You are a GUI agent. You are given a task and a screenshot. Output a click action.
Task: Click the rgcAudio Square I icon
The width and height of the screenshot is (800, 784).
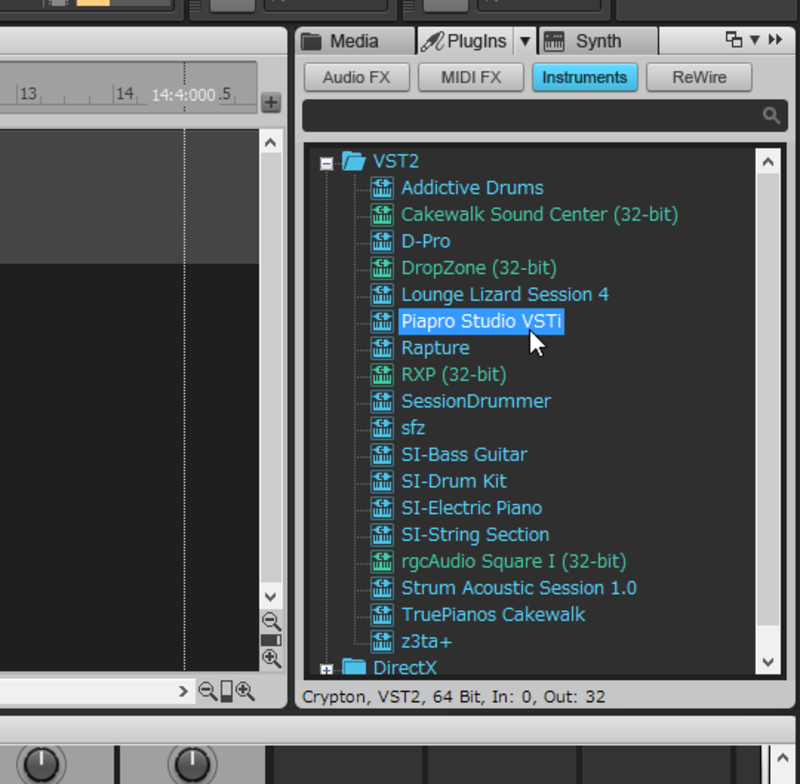[382, 561]
